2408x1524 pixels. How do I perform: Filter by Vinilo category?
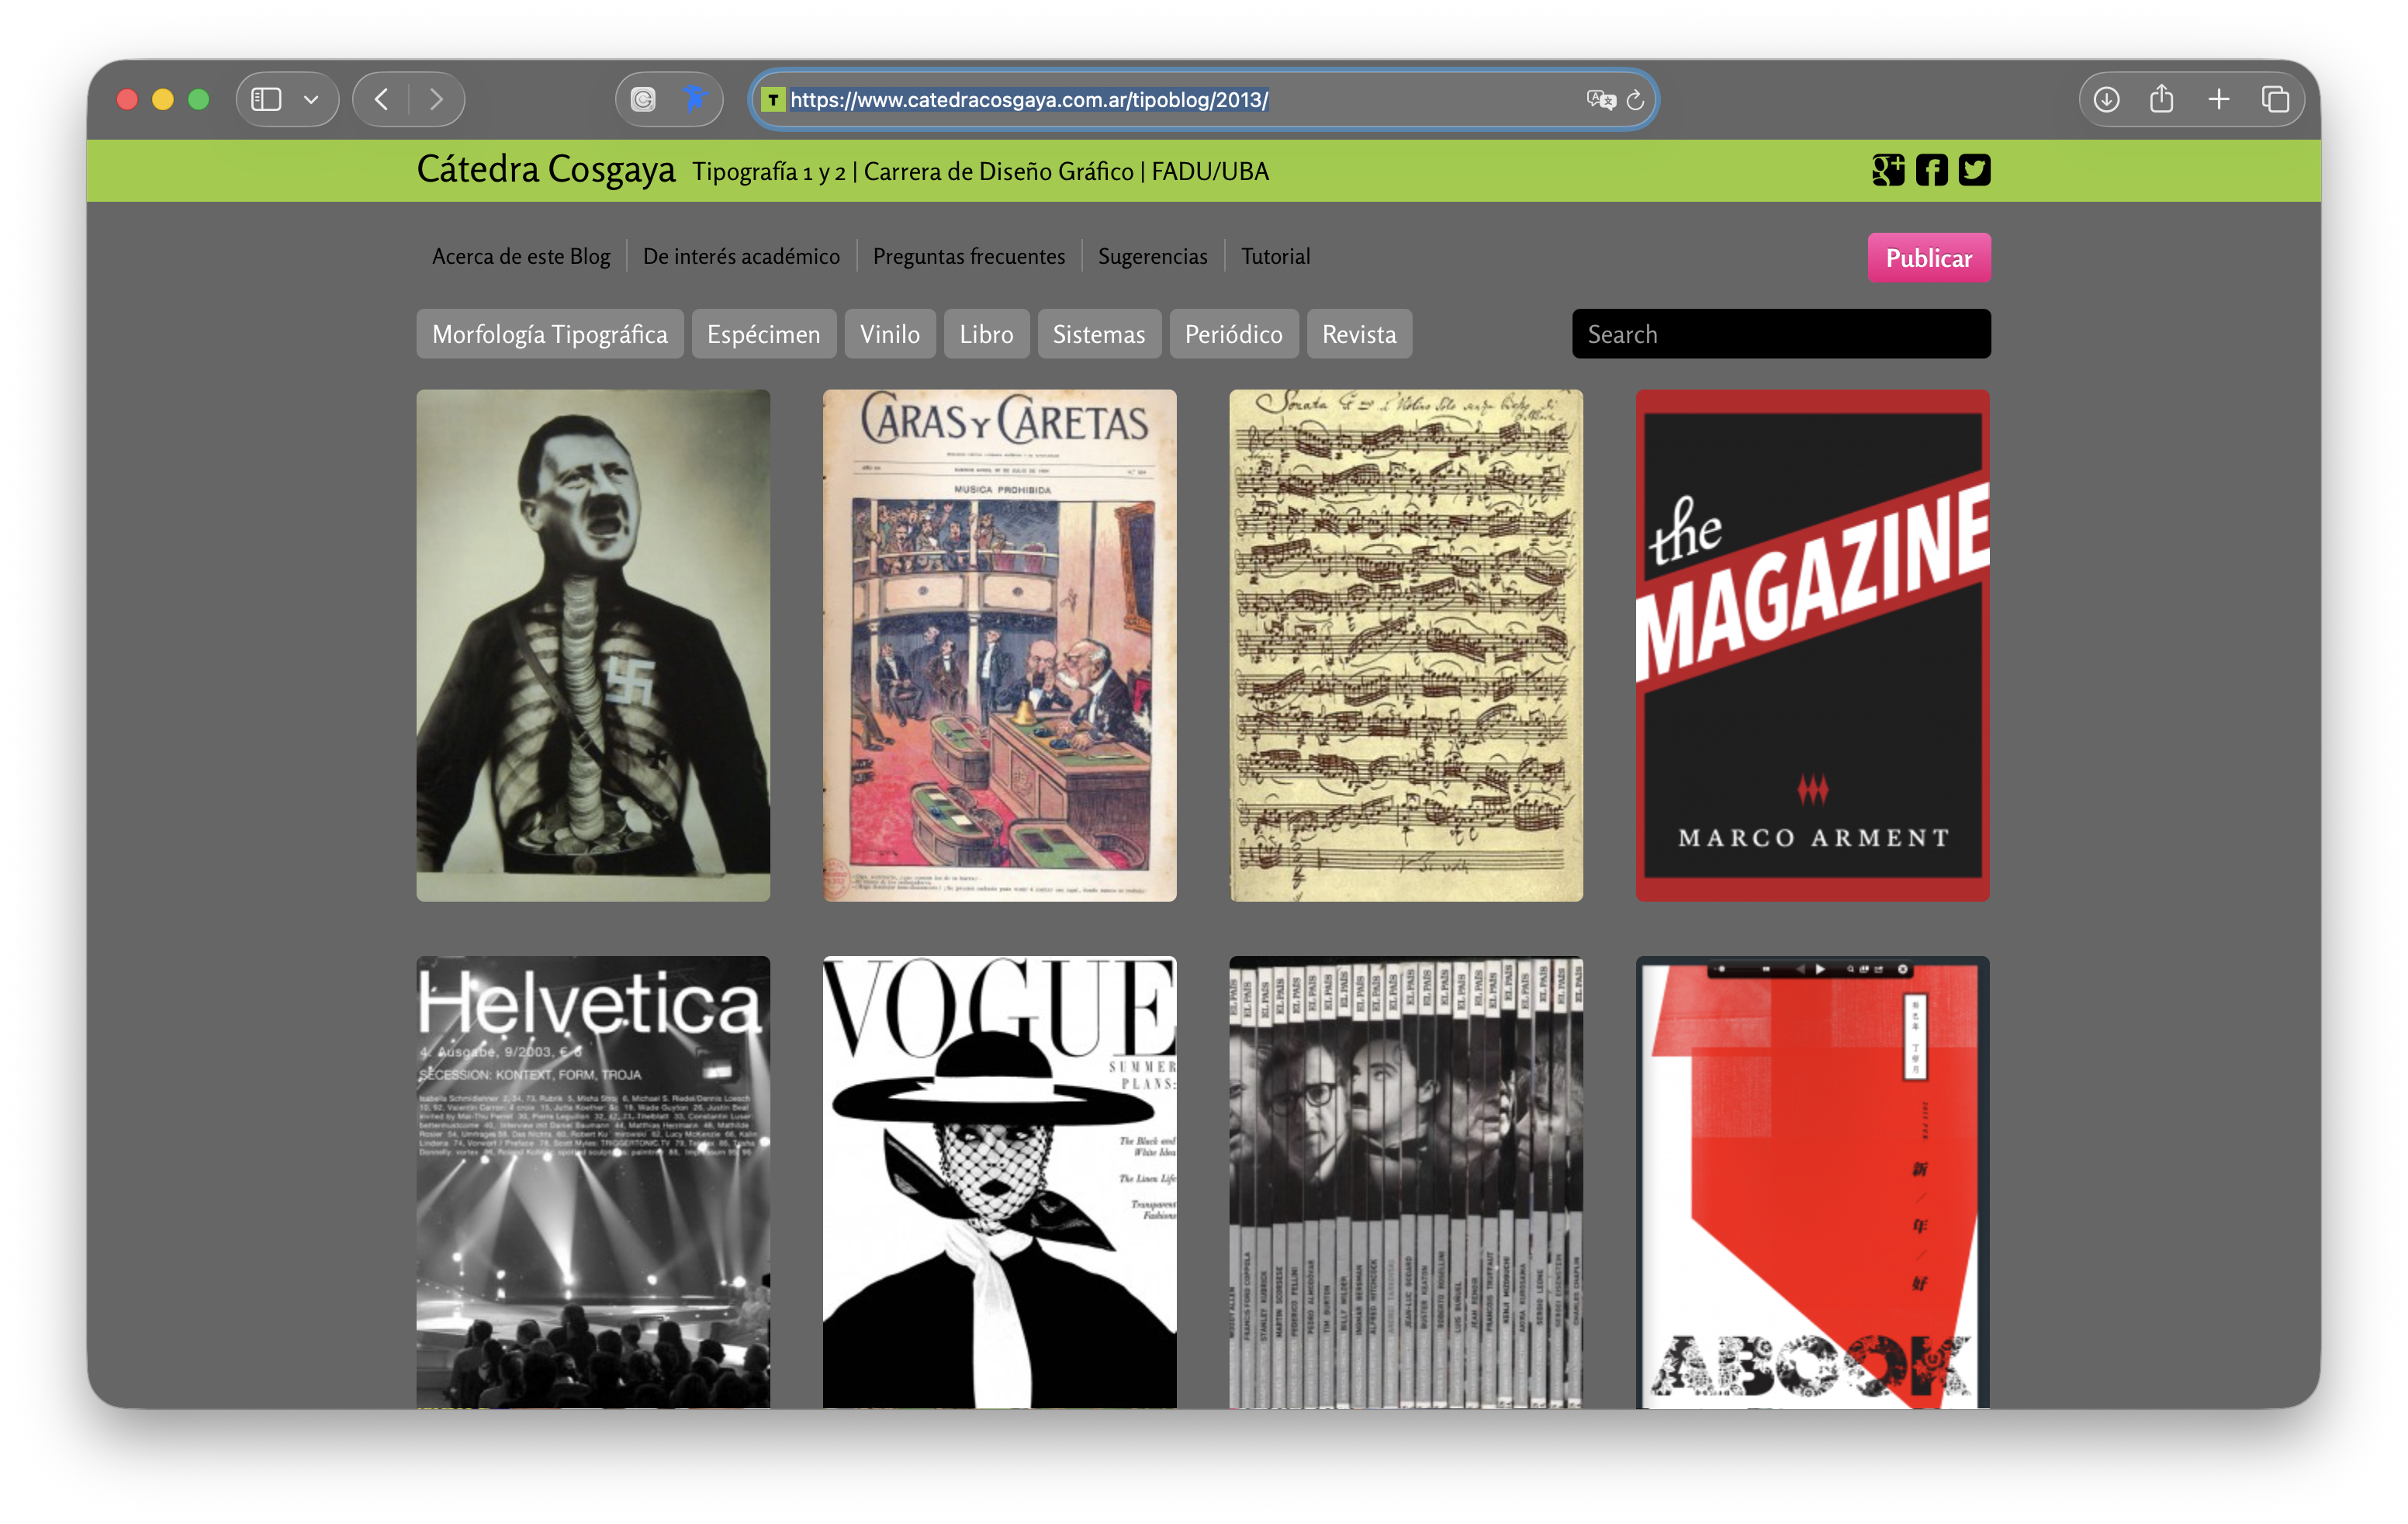tap(890, 334)
